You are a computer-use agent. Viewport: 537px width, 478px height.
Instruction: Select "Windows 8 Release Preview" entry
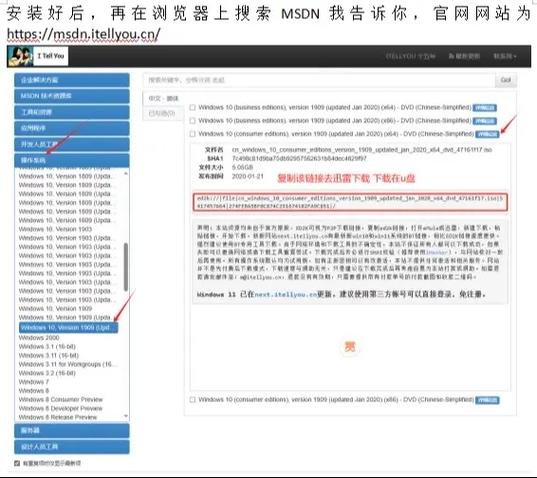click(x=58, y=417)
